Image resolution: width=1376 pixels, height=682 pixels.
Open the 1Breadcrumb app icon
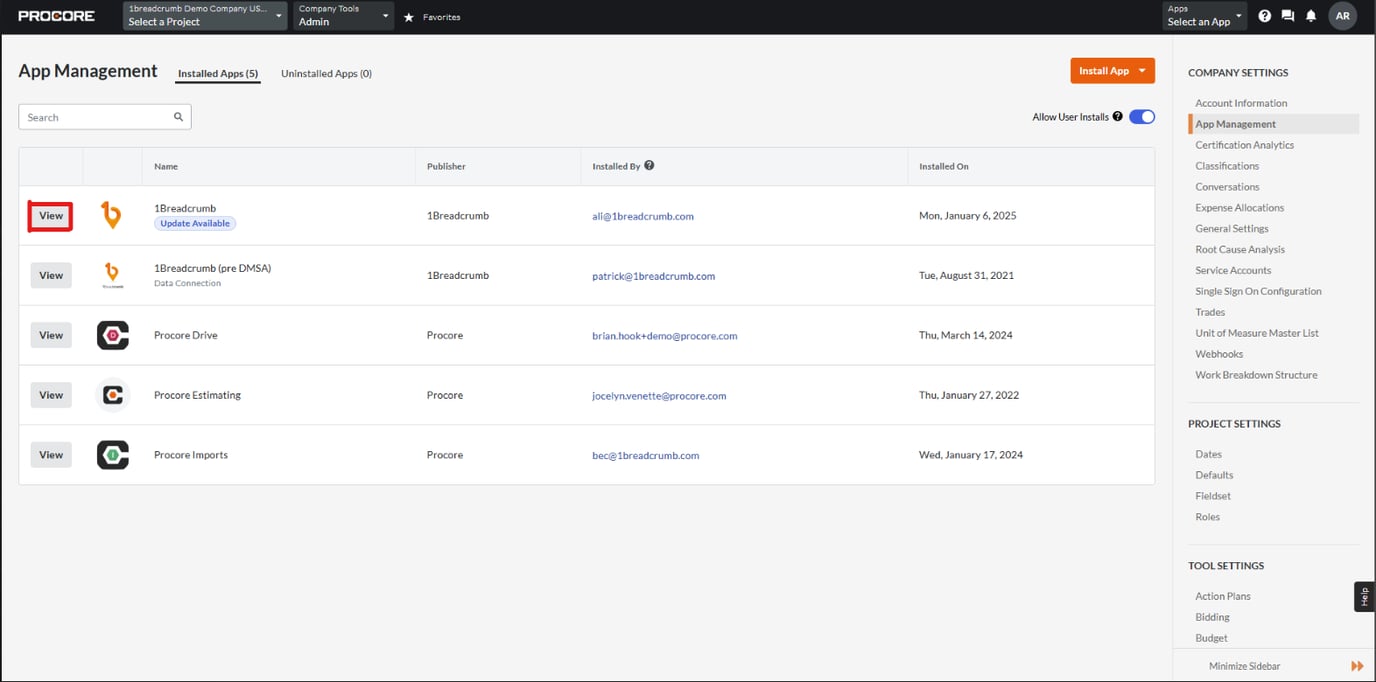(x=111, y=215)
